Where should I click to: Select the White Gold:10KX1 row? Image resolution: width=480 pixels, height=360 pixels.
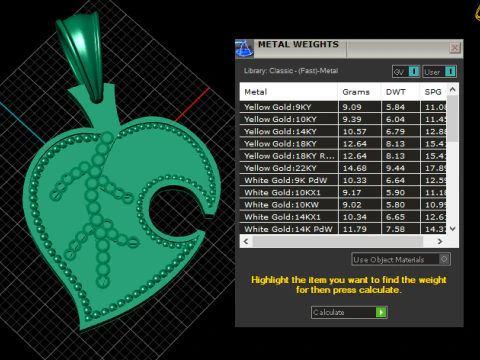[x=343, y=192]
